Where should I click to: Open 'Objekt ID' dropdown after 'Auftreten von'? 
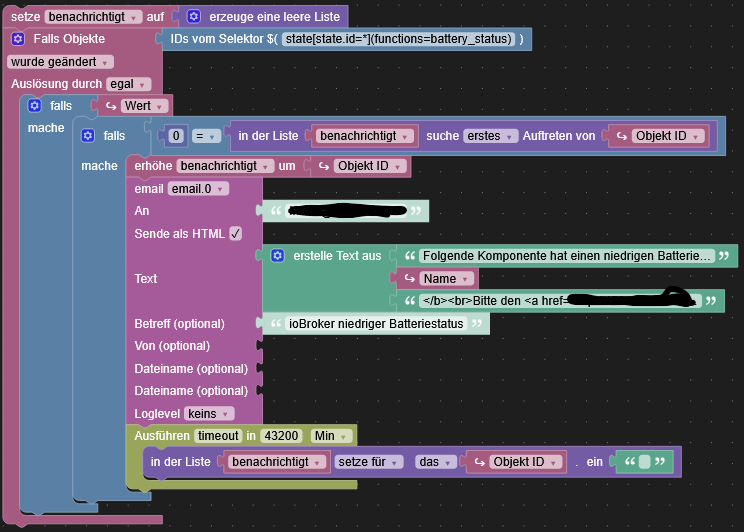[x=668, y=136]
